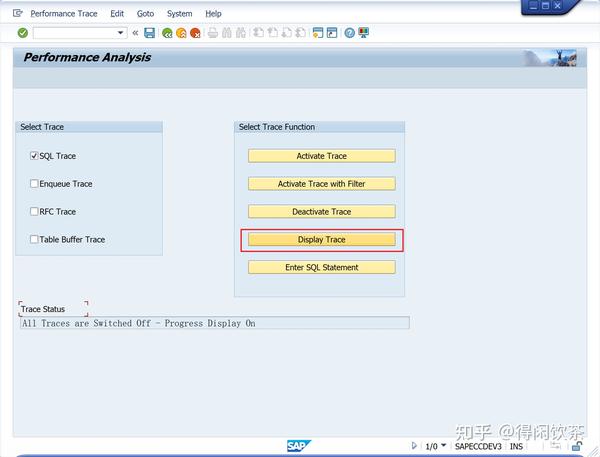Click the green Back arrow icon
Image resolution: width=600 pixels, height=457 pixels.
click(x=167, y=33)
